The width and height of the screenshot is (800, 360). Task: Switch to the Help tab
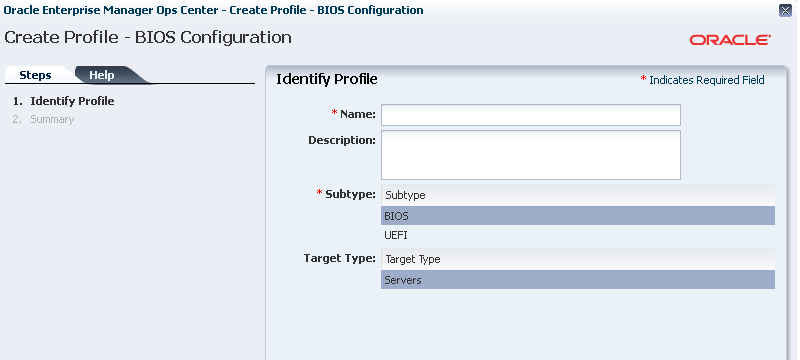[102, 75]
